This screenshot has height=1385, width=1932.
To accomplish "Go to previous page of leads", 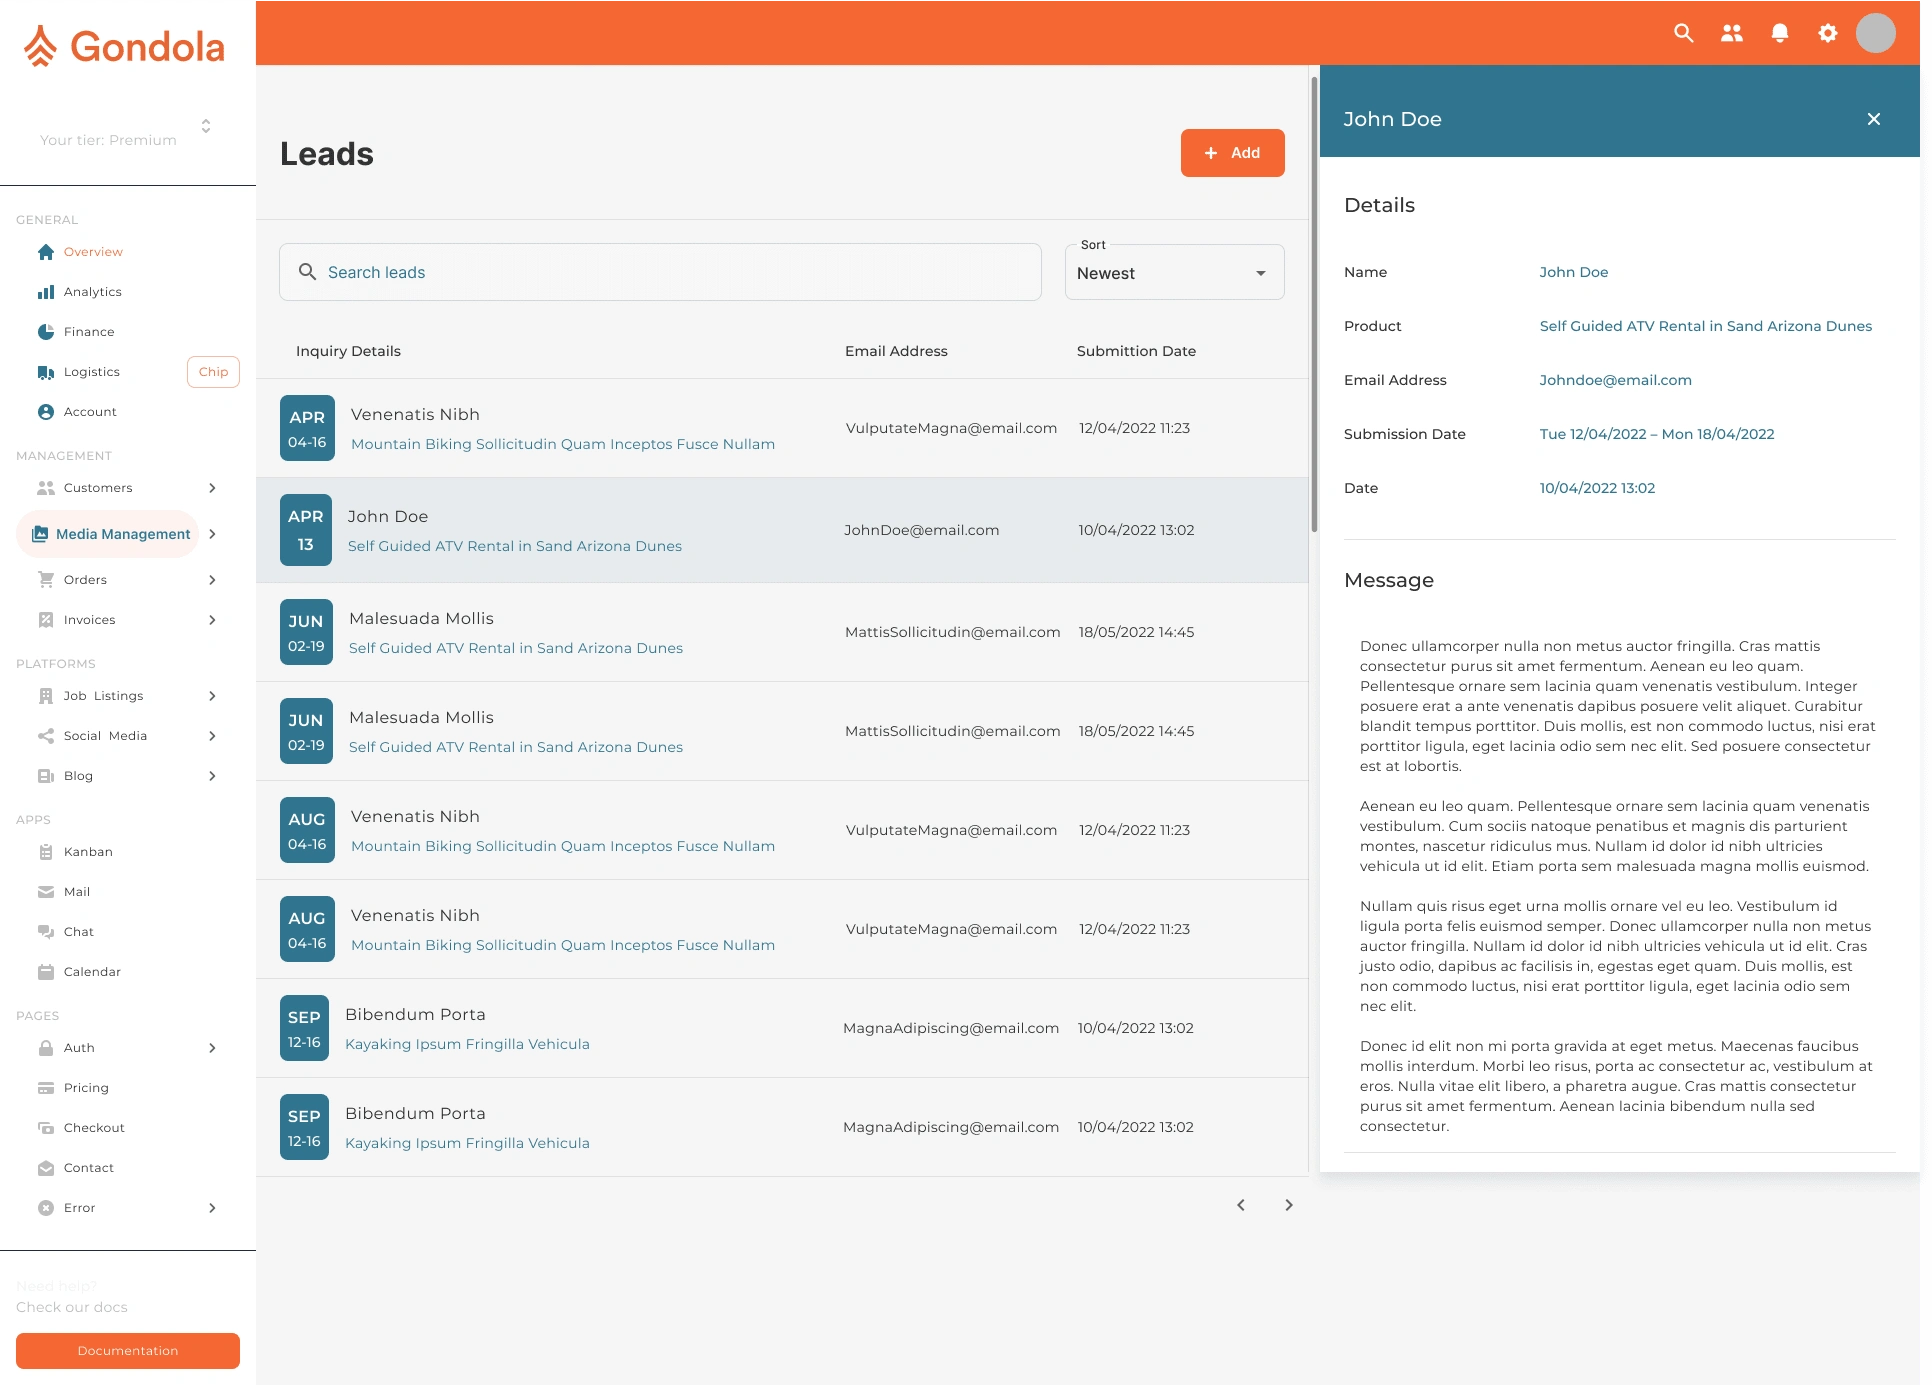I will [1241, 1205].
